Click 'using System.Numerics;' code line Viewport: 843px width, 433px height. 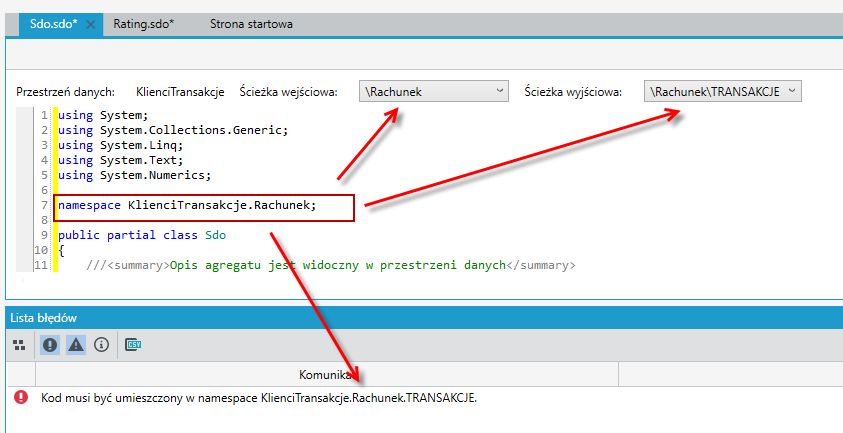(134, 175)
